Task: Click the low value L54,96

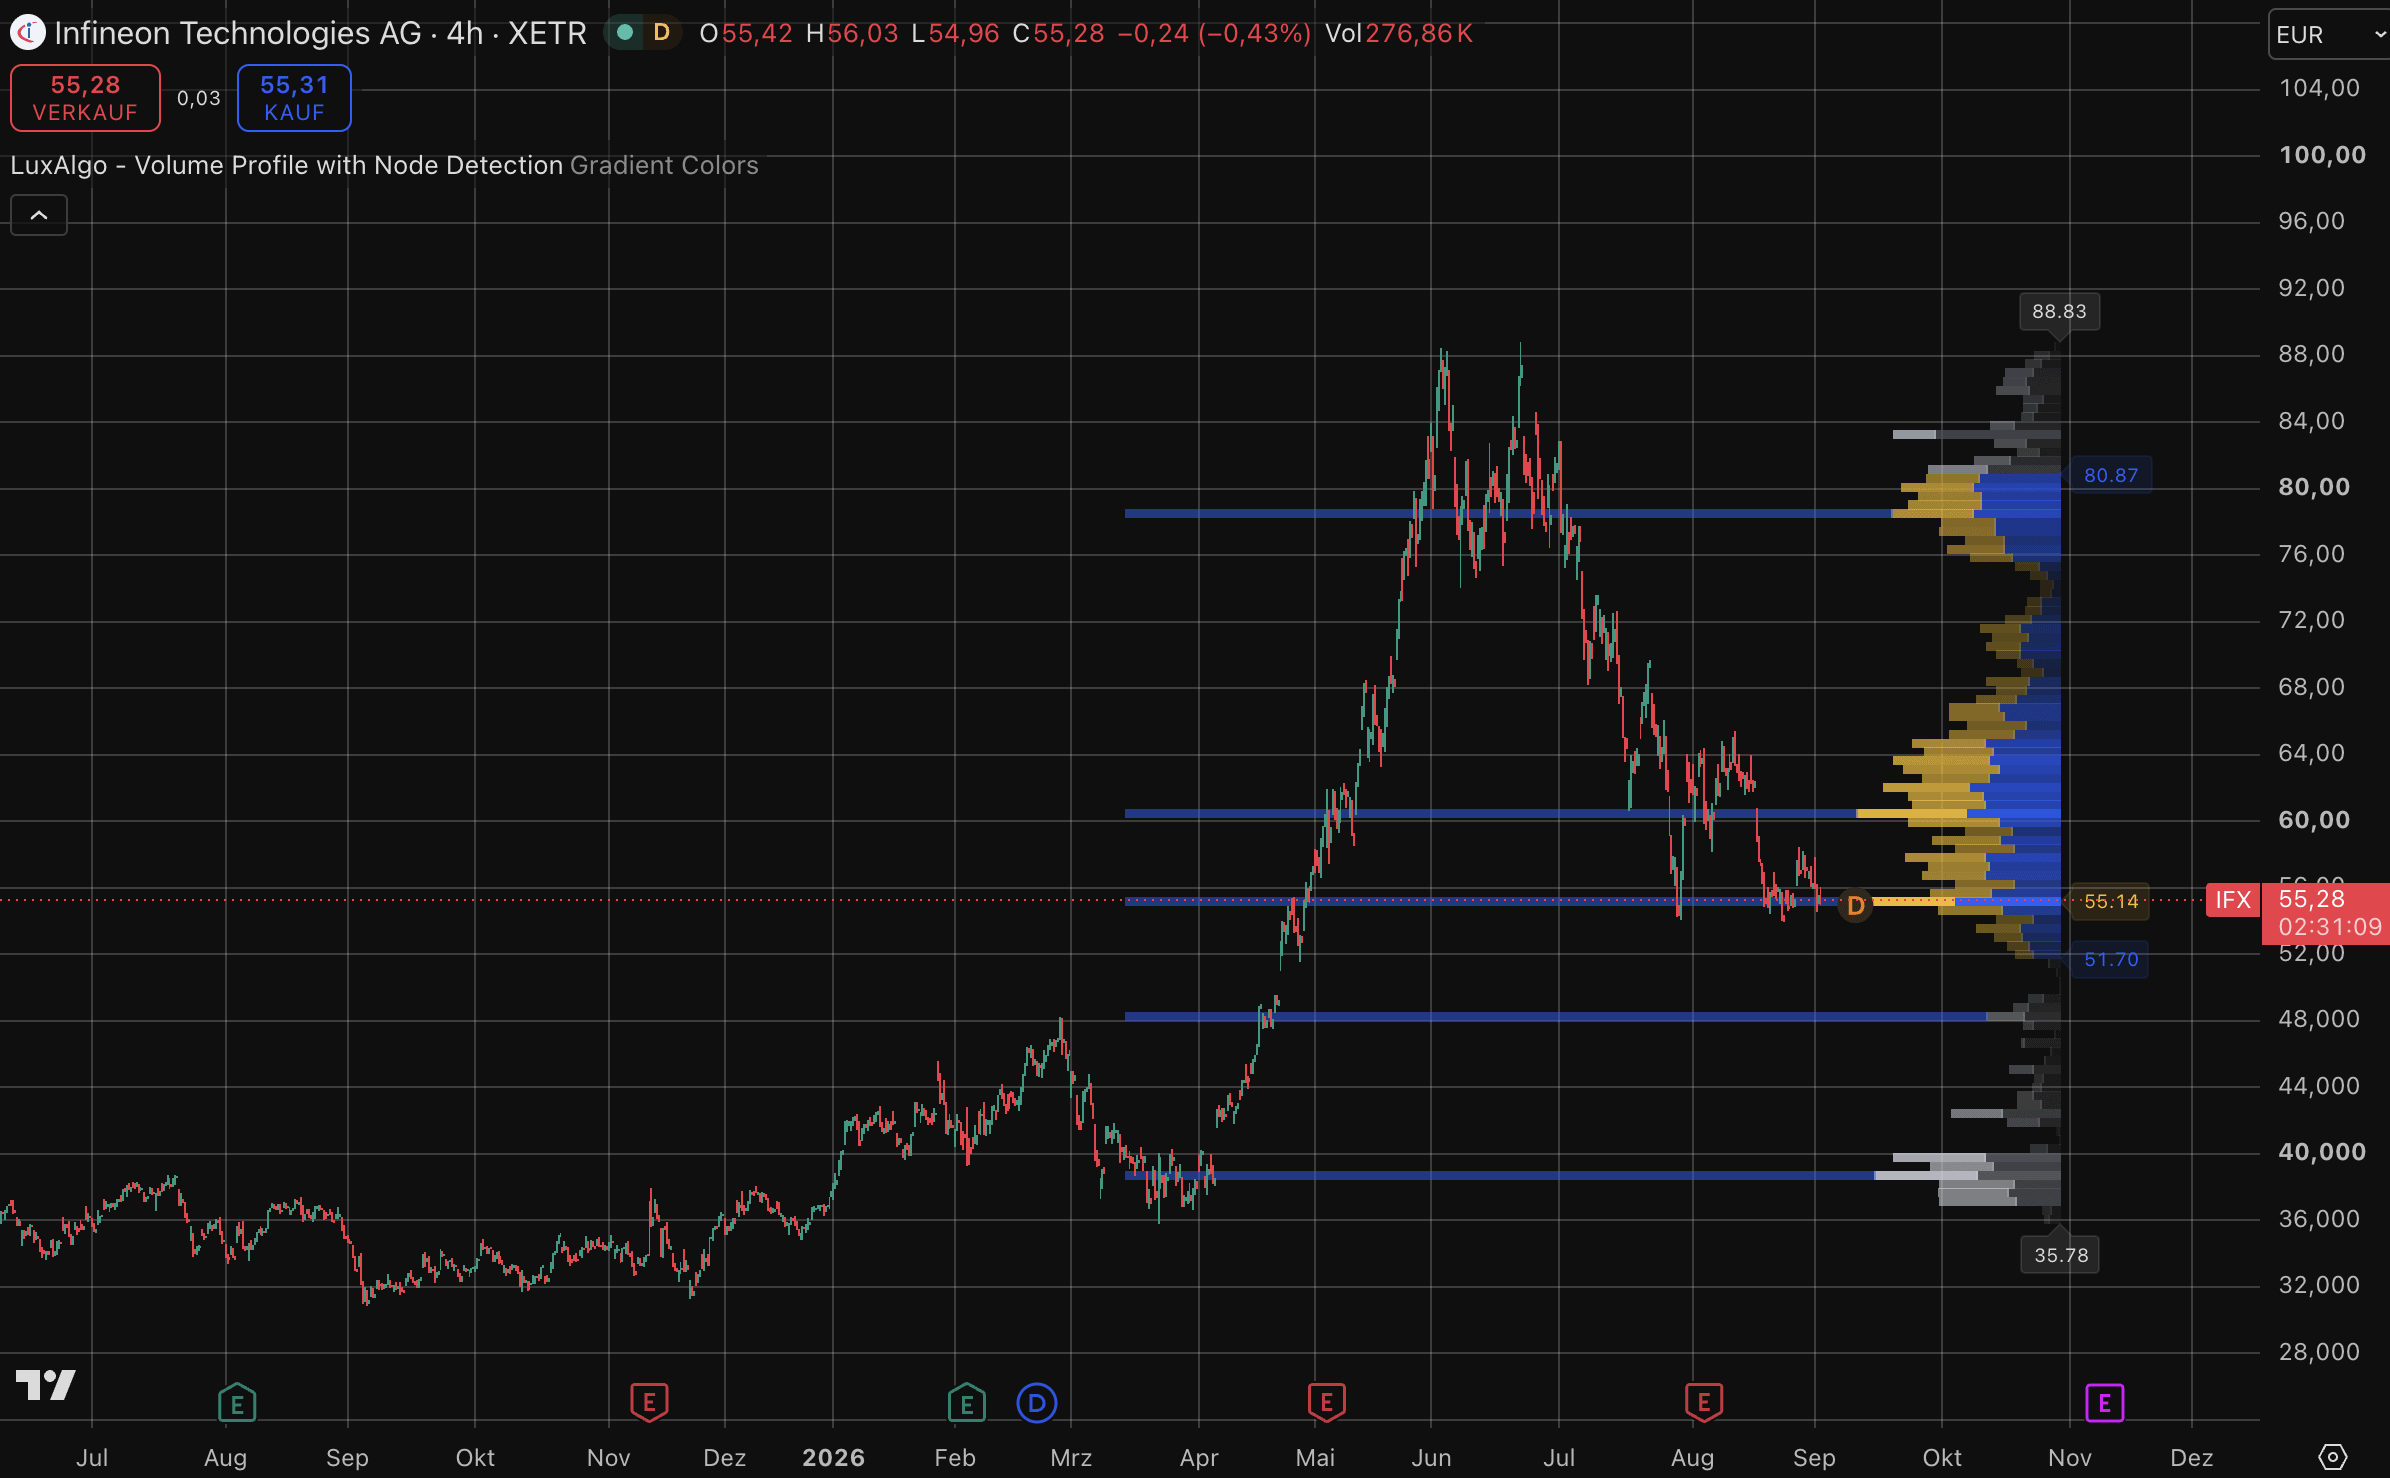Action: 955,34
